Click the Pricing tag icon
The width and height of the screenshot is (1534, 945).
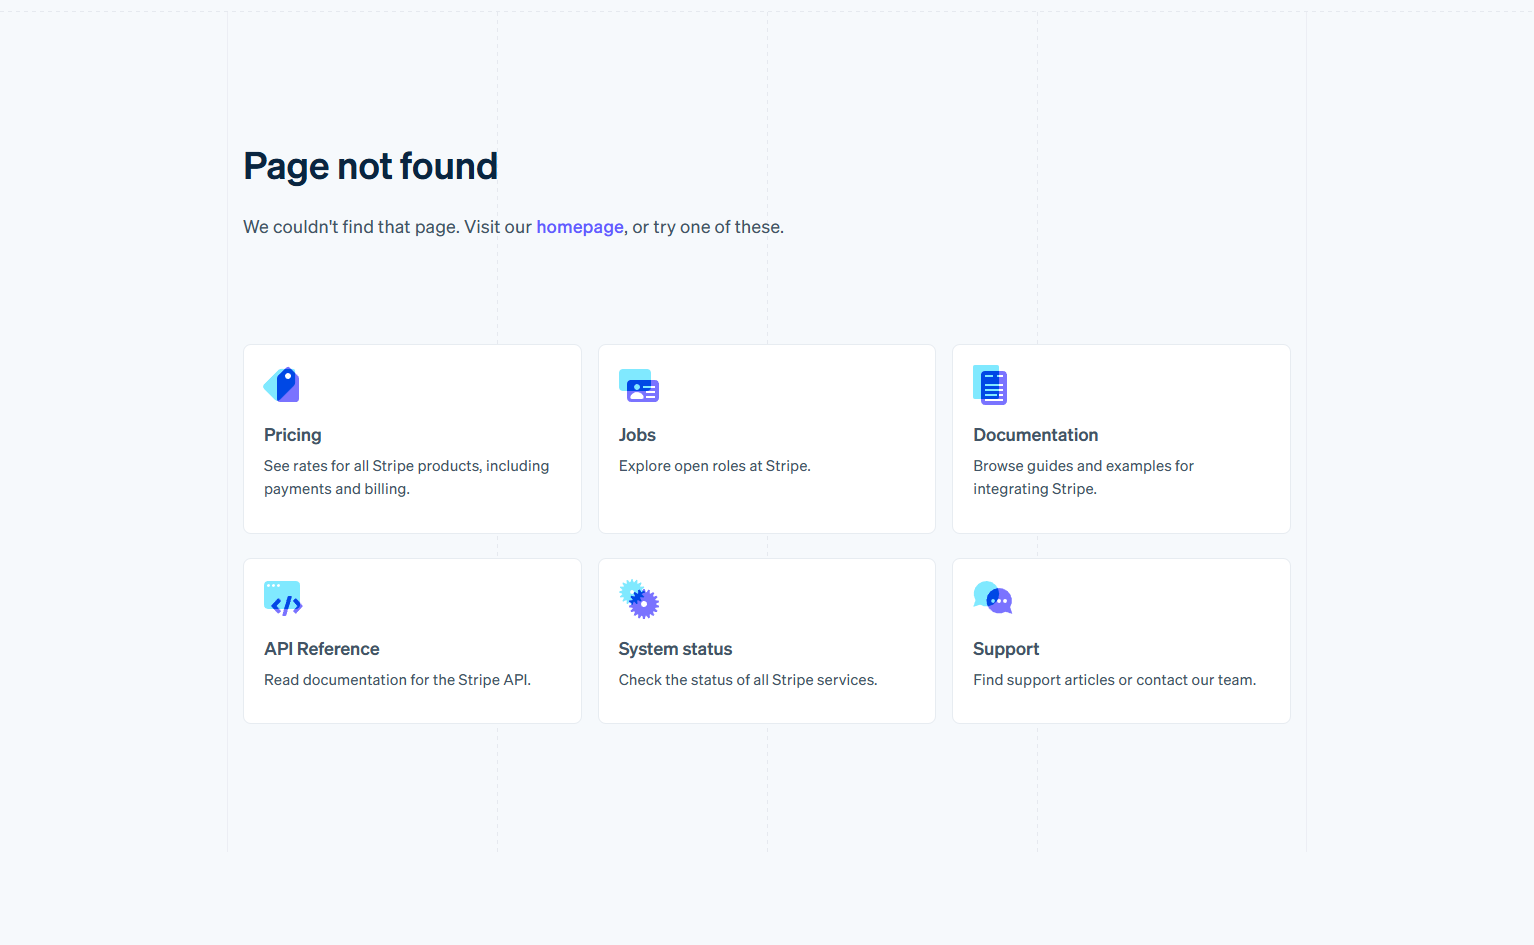[281, 385]
